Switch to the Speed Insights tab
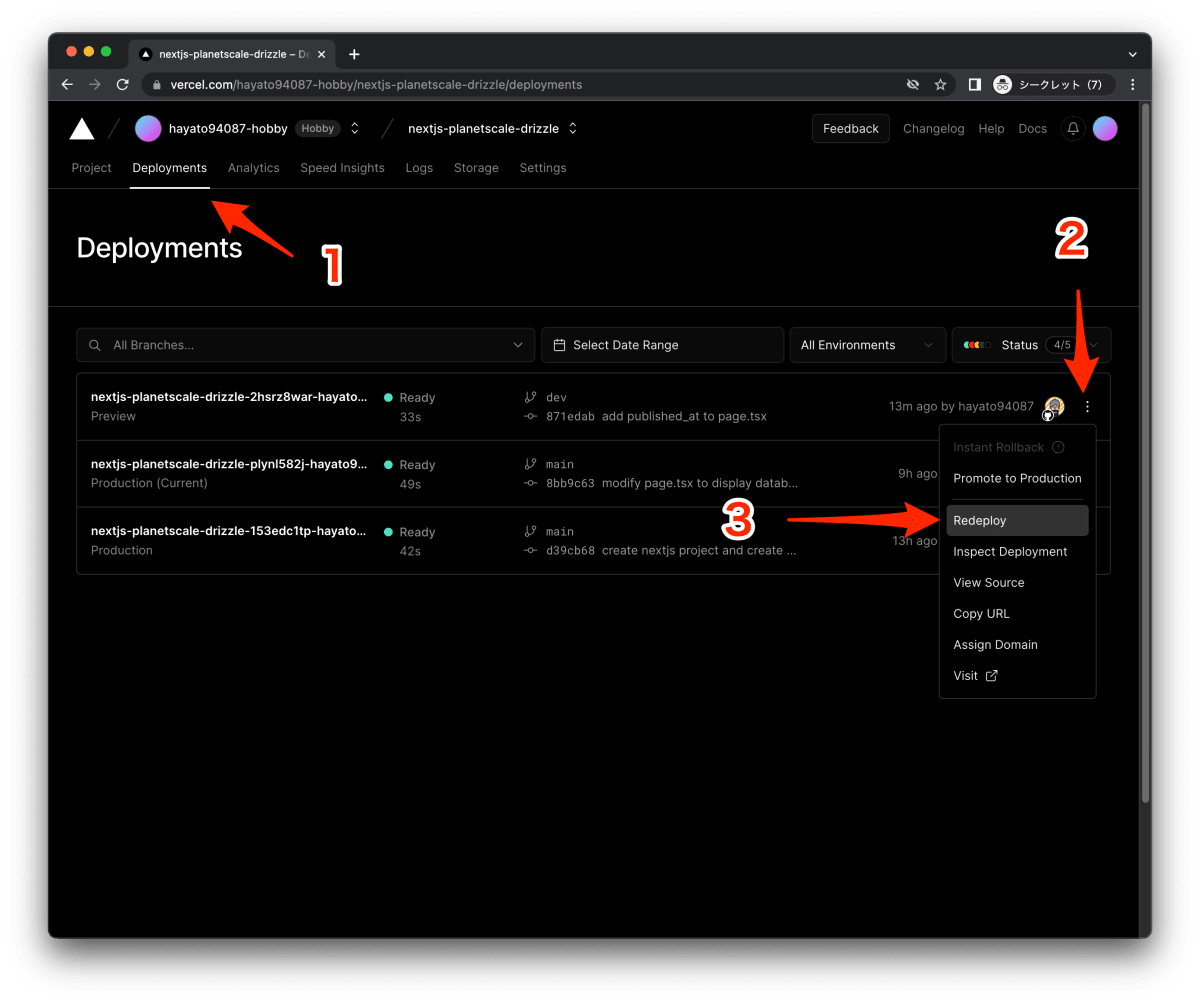 (x=343, y=168)
